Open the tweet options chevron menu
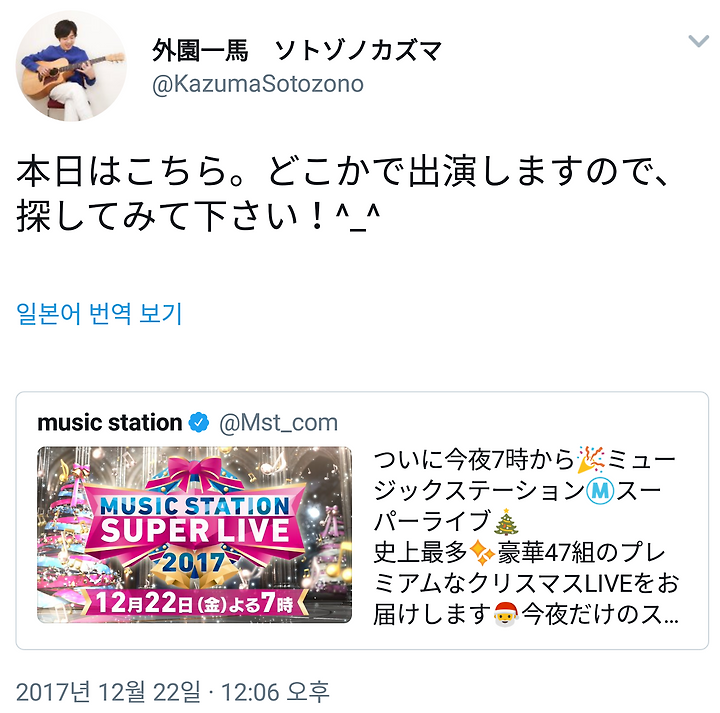Screen dimensions: 720x713 pos(698,41)
